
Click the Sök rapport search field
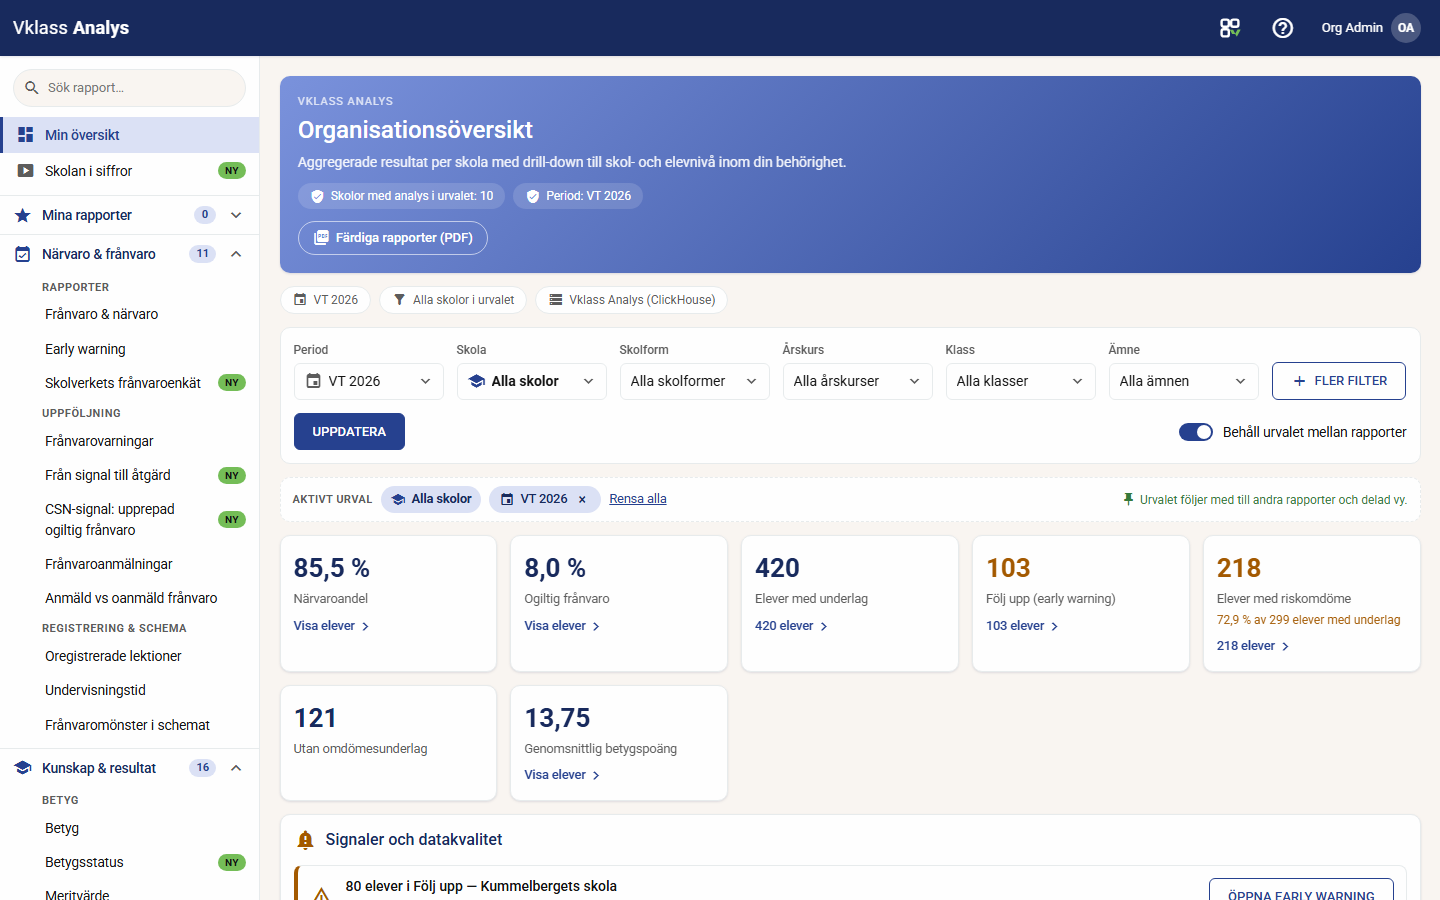tap(130, 88)
